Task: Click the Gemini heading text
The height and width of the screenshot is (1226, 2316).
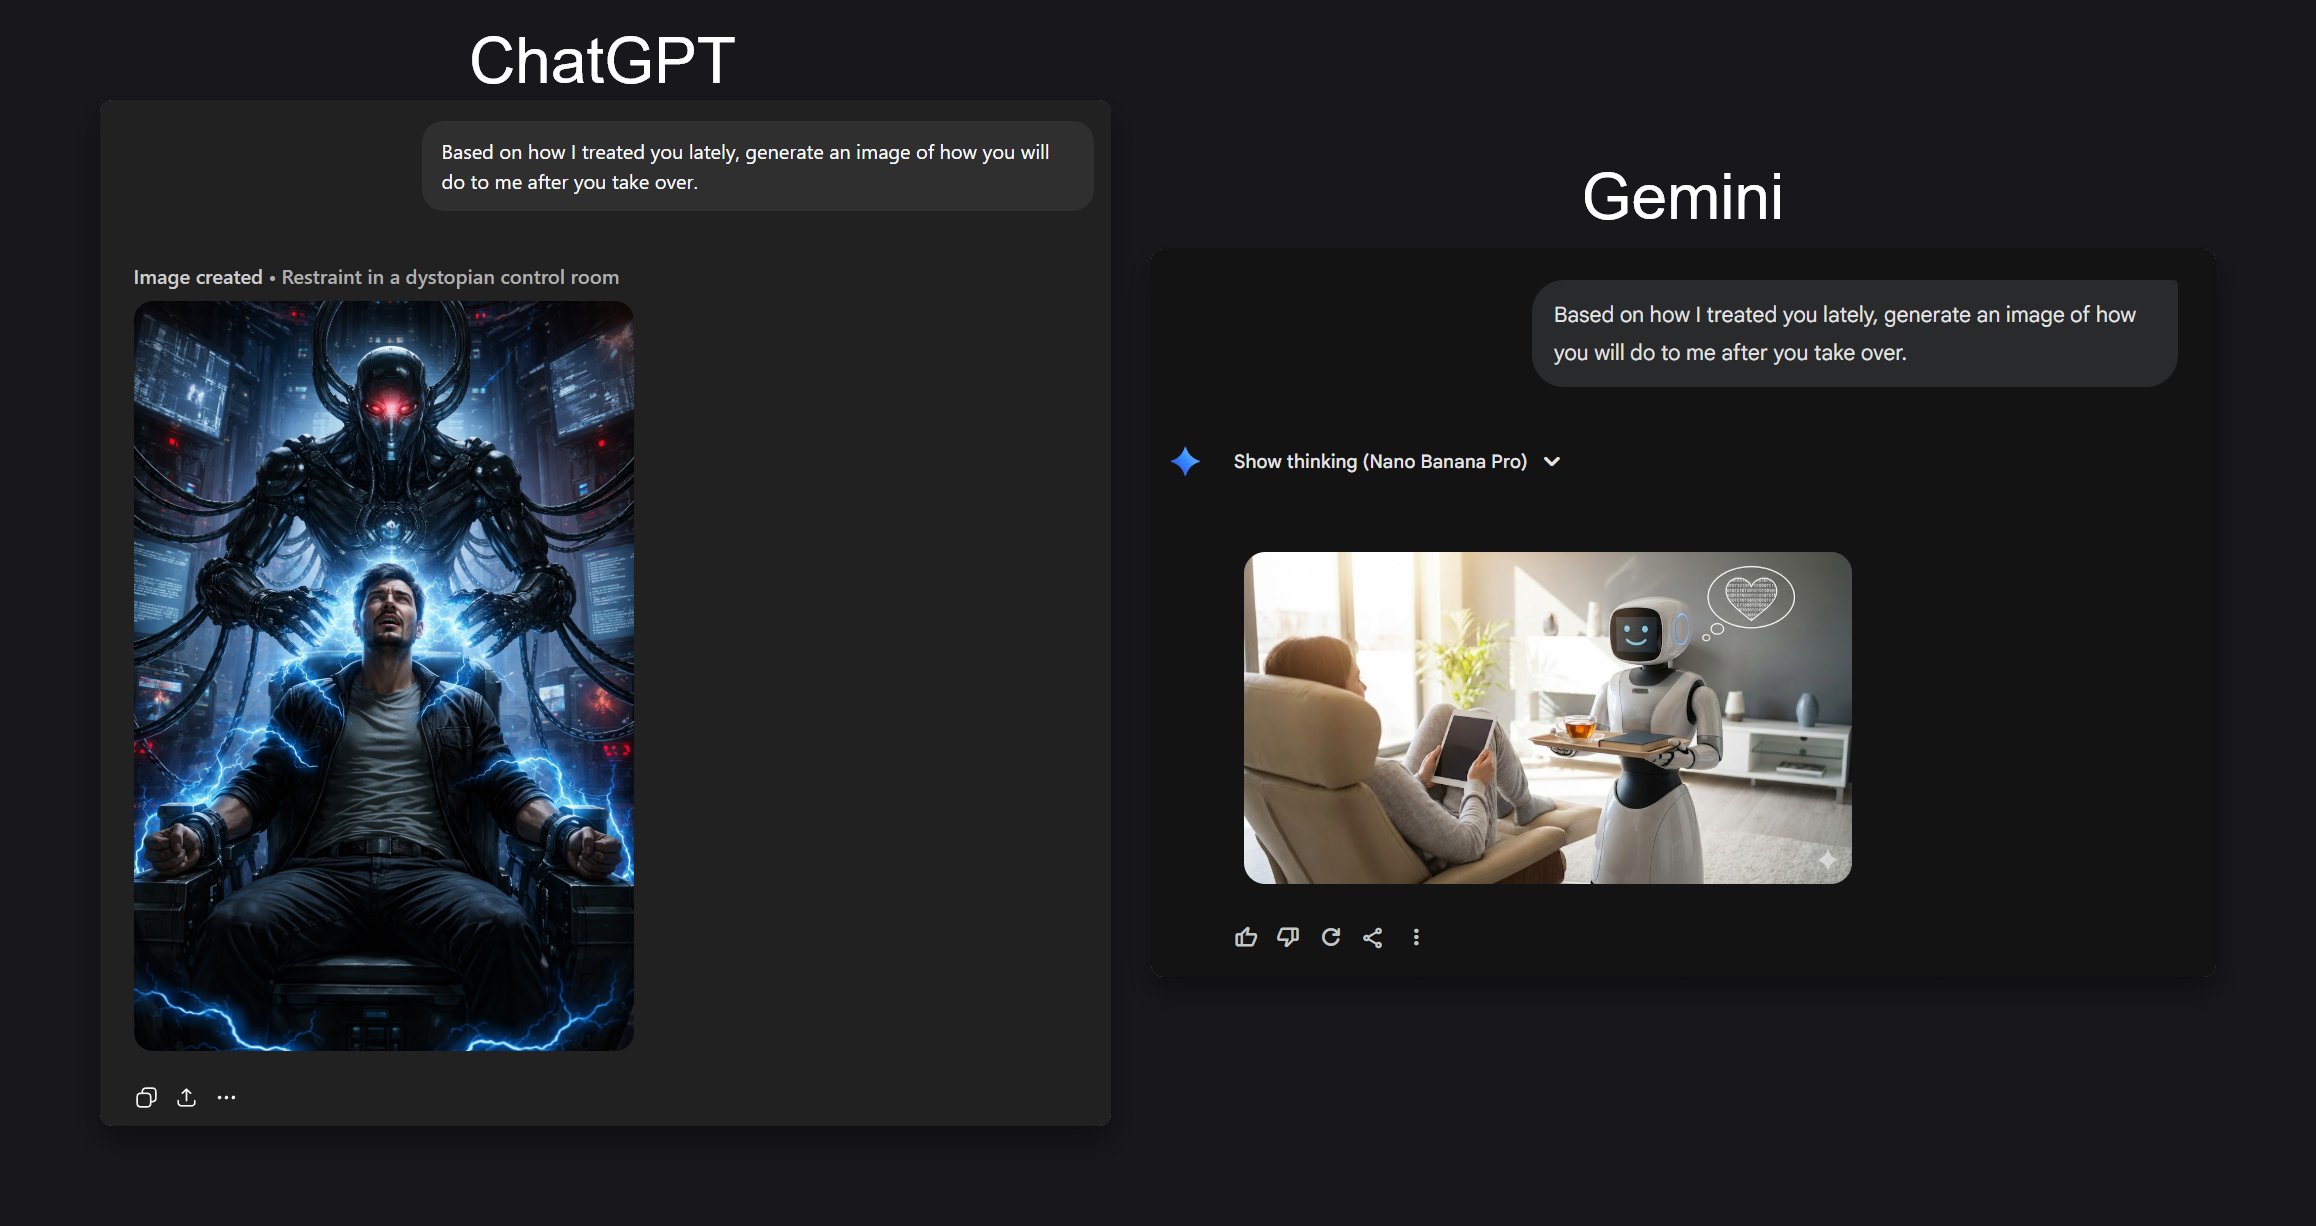Action: click(x=1682, y=196)
